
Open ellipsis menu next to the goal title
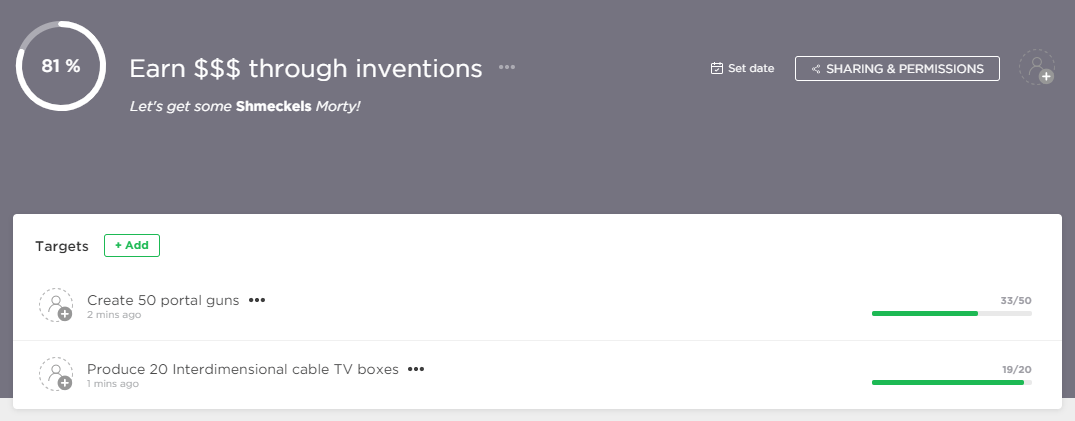507,68
